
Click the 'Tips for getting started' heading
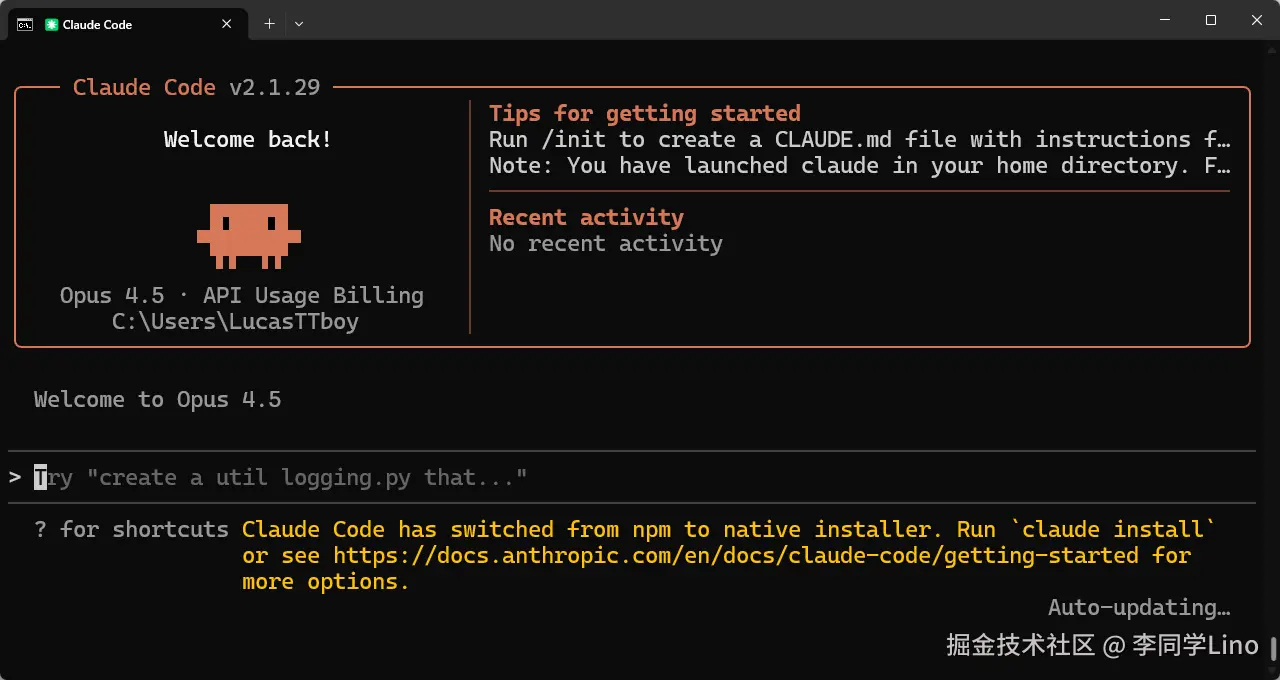(x=644, y=113)
